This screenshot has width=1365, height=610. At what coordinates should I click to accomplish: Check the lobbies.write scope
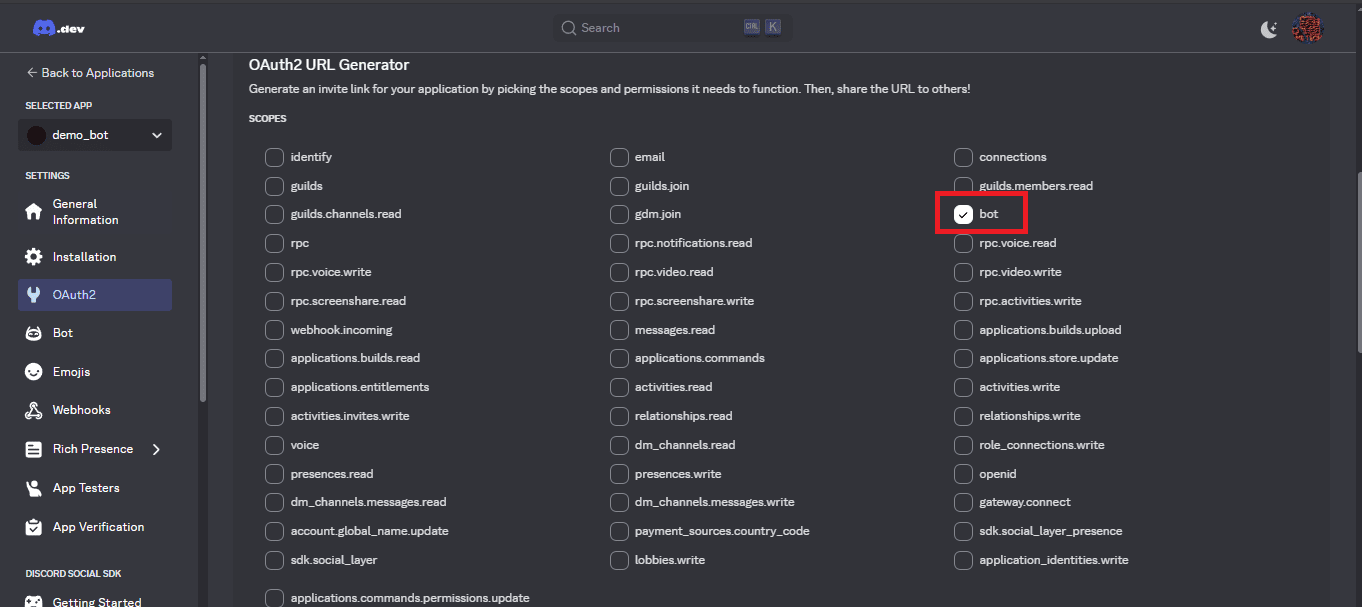619,560
